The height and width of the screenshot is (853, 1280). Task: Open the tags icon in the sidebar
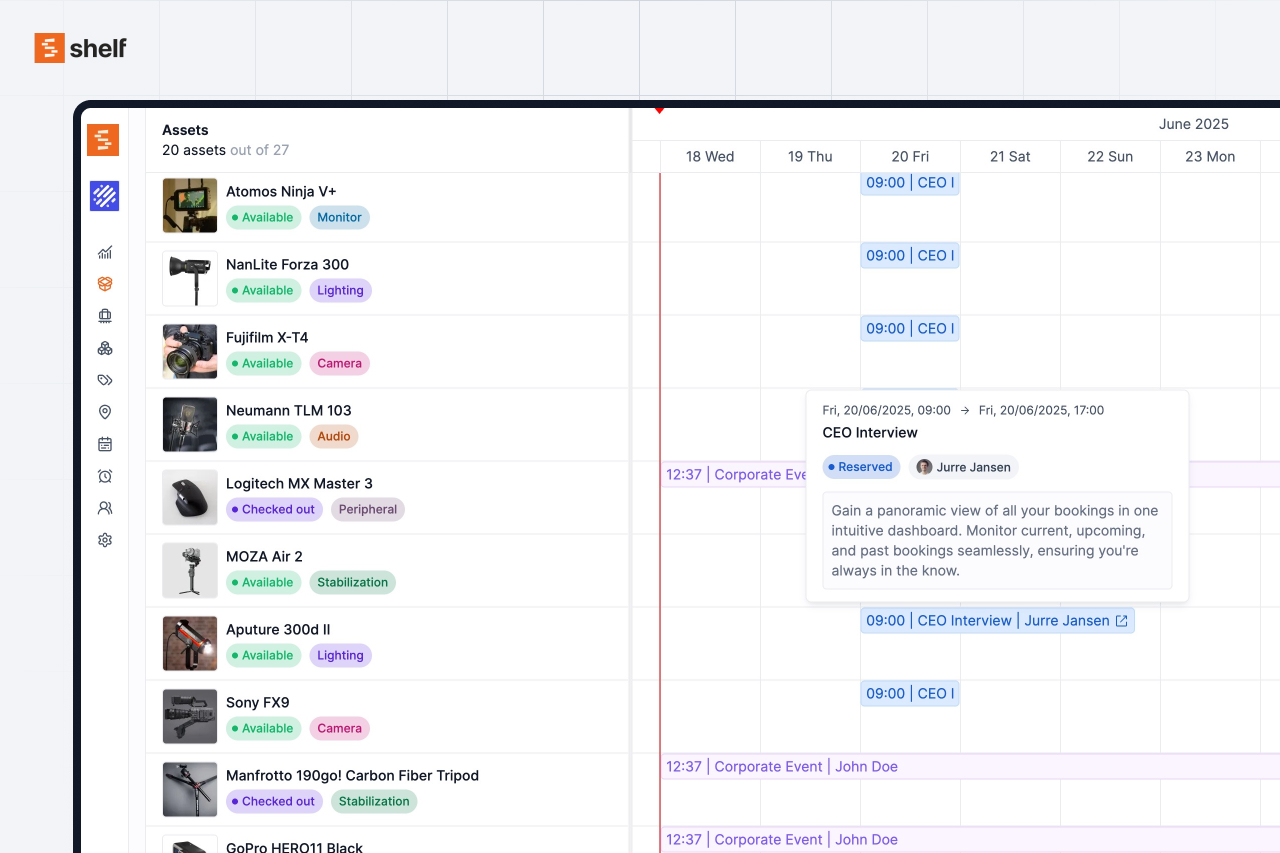[104, 379]
